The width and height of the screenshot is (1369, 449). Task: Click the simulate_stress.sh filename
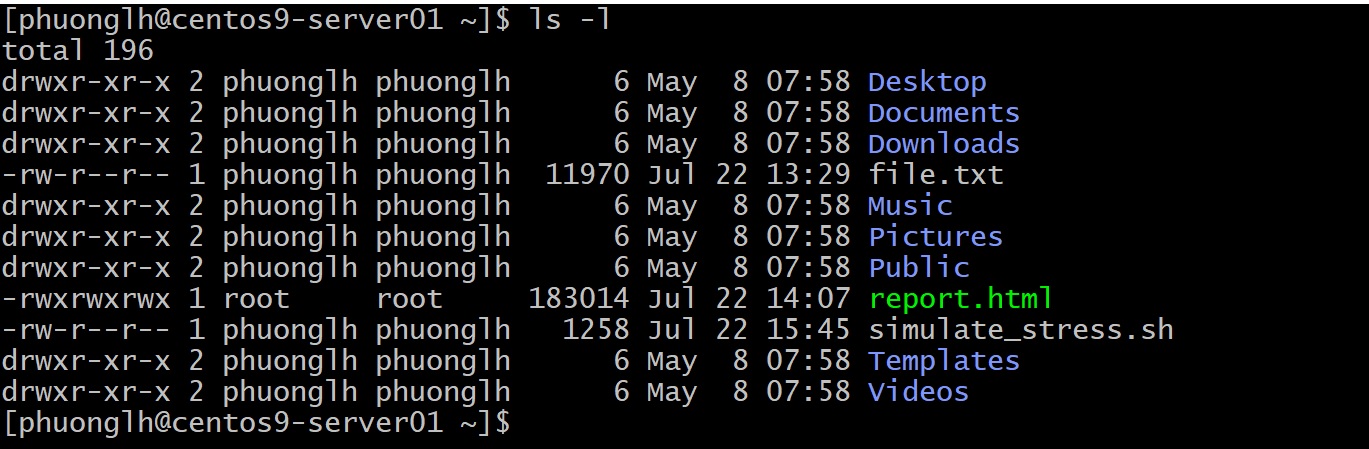(x=1020, y=330)
